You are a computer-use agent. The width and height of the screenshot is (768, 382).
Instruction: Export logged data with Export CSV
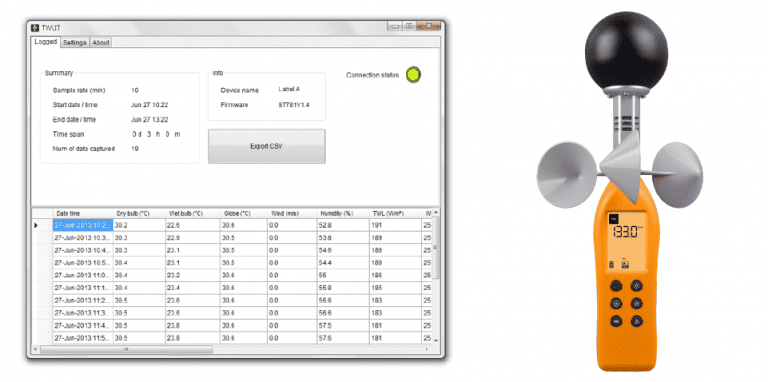tap(266, 146)
